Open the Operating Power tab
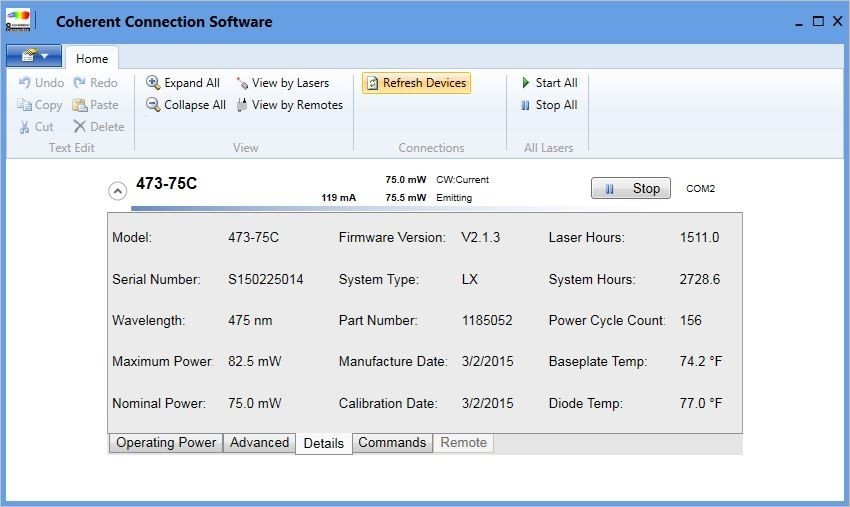850x507 pixels. 166,442
